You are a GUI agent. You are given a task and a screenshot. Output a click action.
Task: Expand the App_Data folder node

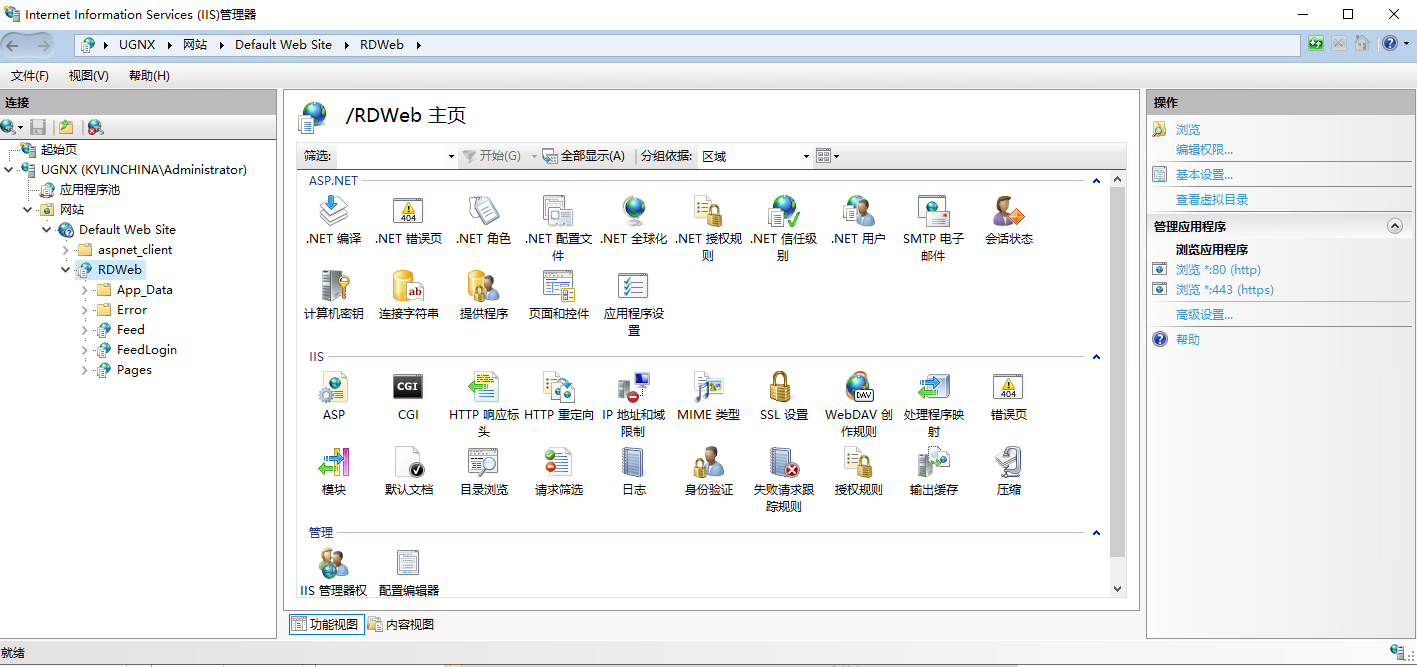point(85,290)
